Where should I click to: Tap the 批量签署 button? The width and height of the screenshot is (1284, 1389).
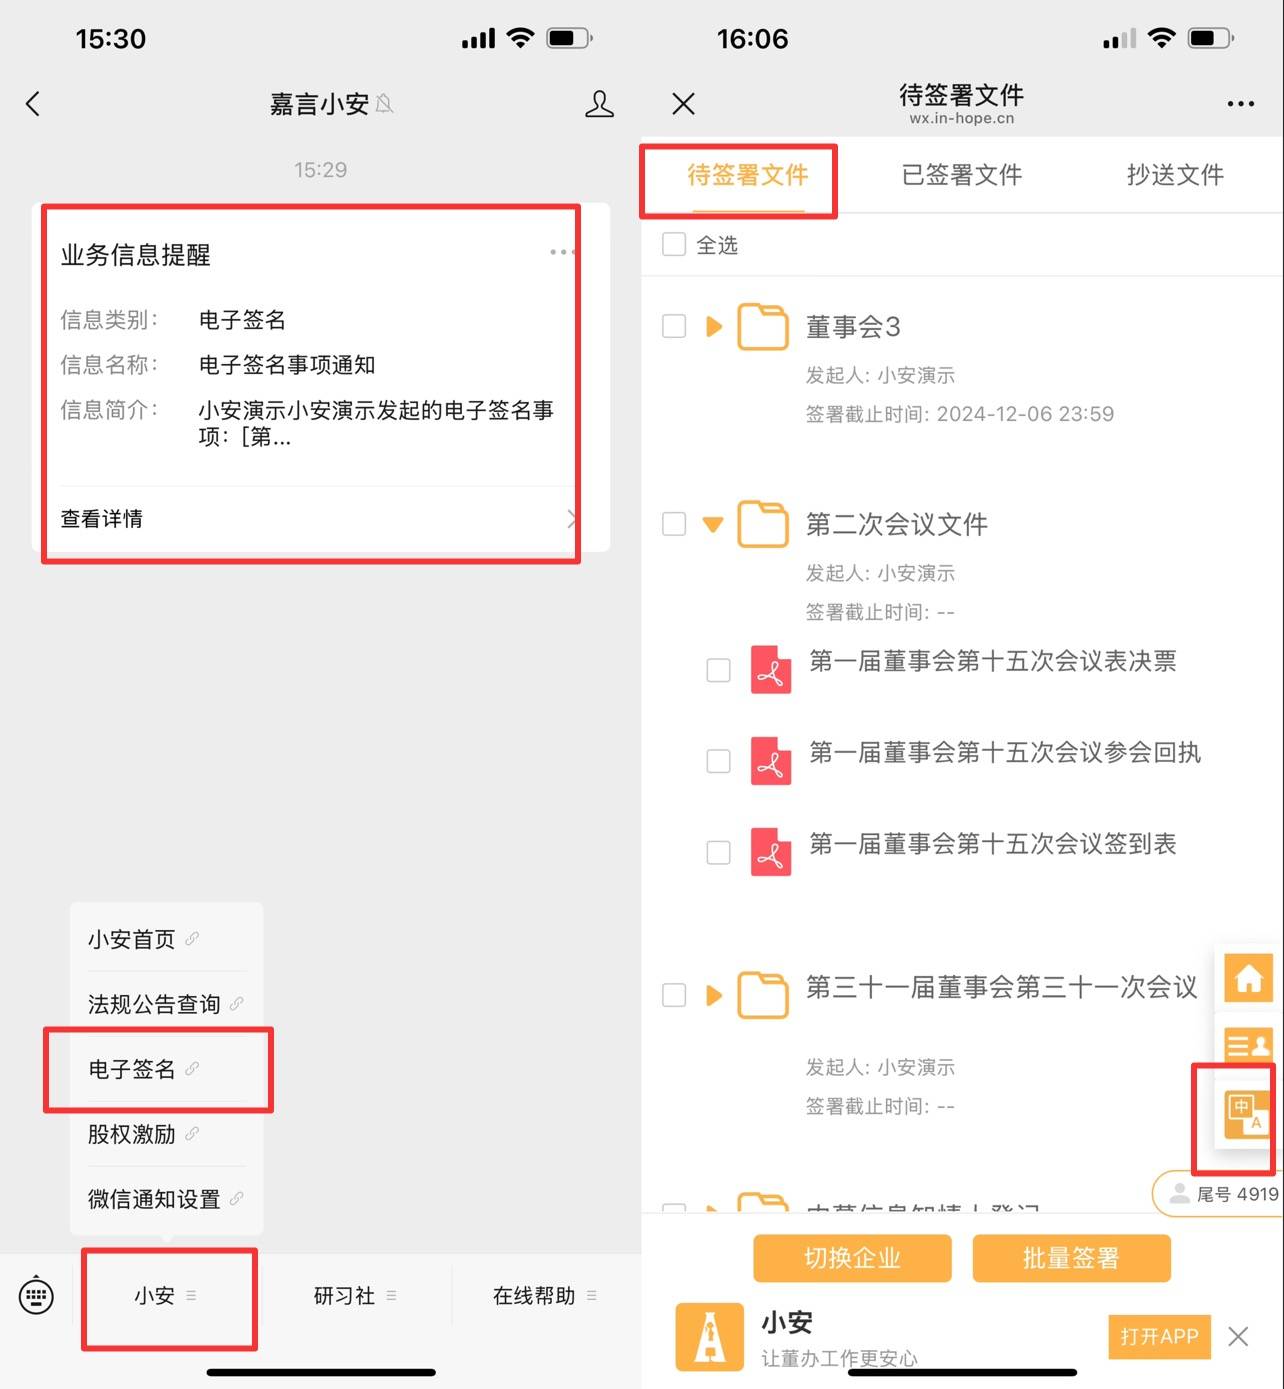tap(1071, 1258)
